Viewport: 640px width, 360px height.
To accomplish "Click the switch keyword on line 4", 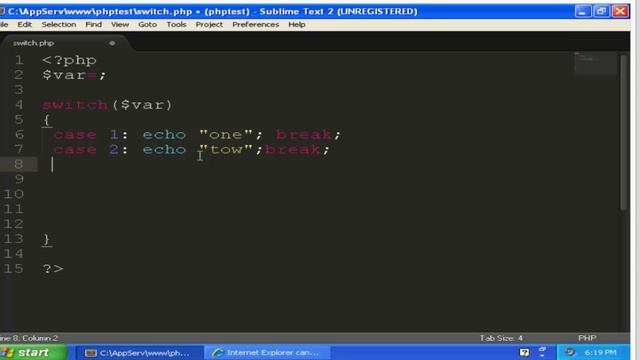I will [x=75, y=105].
